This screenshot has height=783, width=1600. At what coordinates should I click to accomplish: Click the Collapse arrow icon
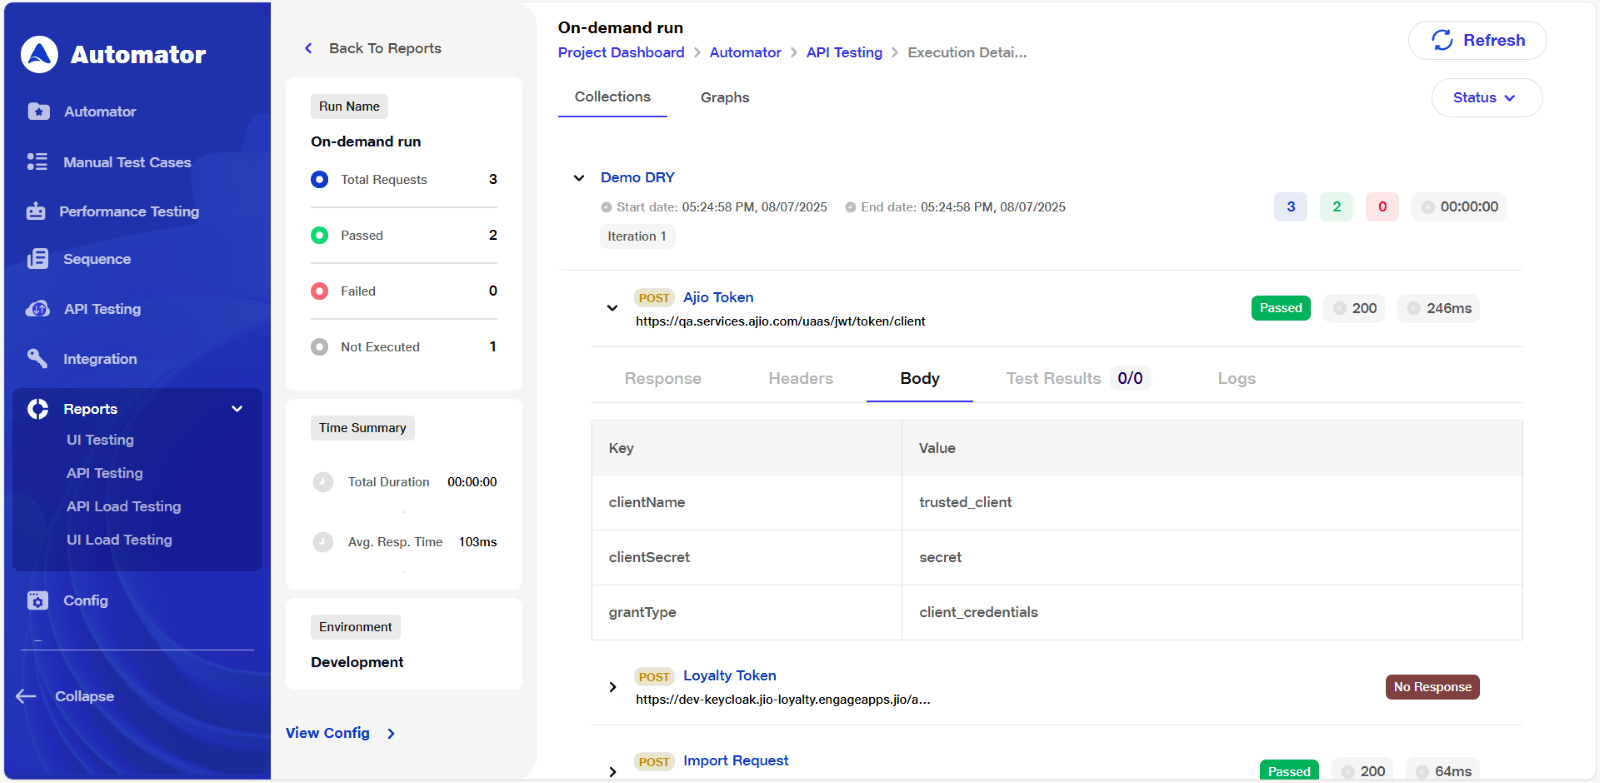coord(26,696)
